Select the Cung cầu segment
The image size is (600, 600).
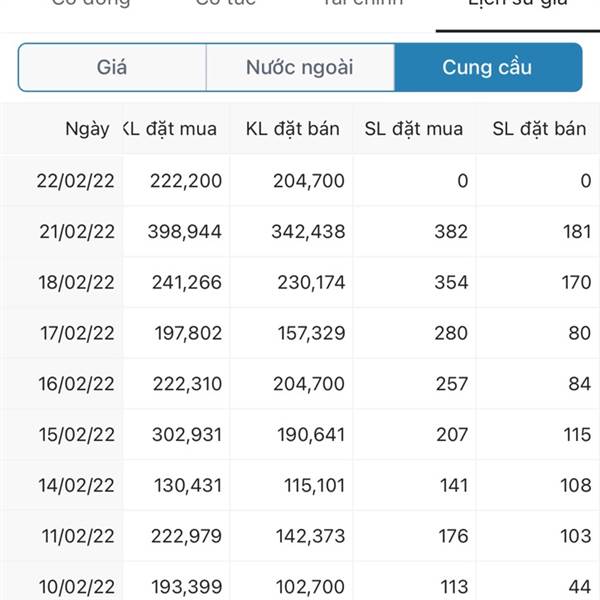(488, 67)
